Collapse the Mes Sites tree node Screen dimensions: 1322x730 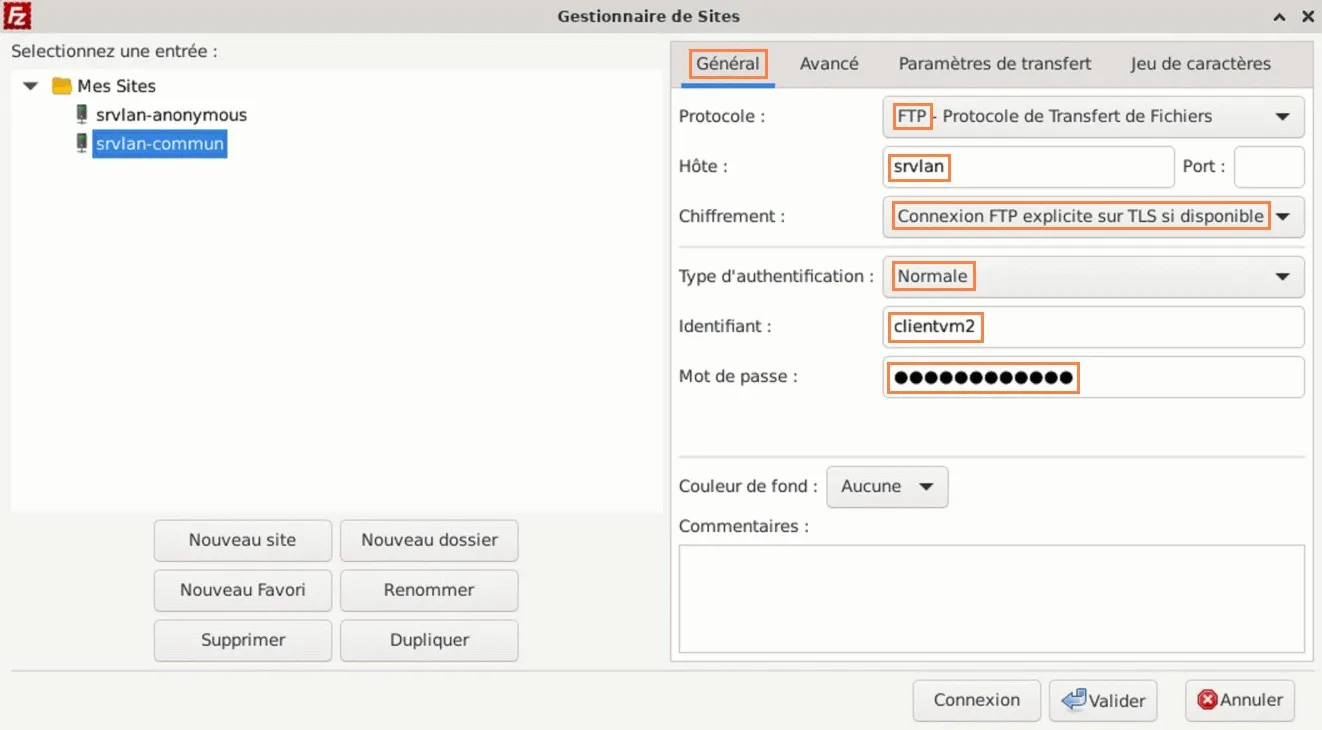pos(31,86)
